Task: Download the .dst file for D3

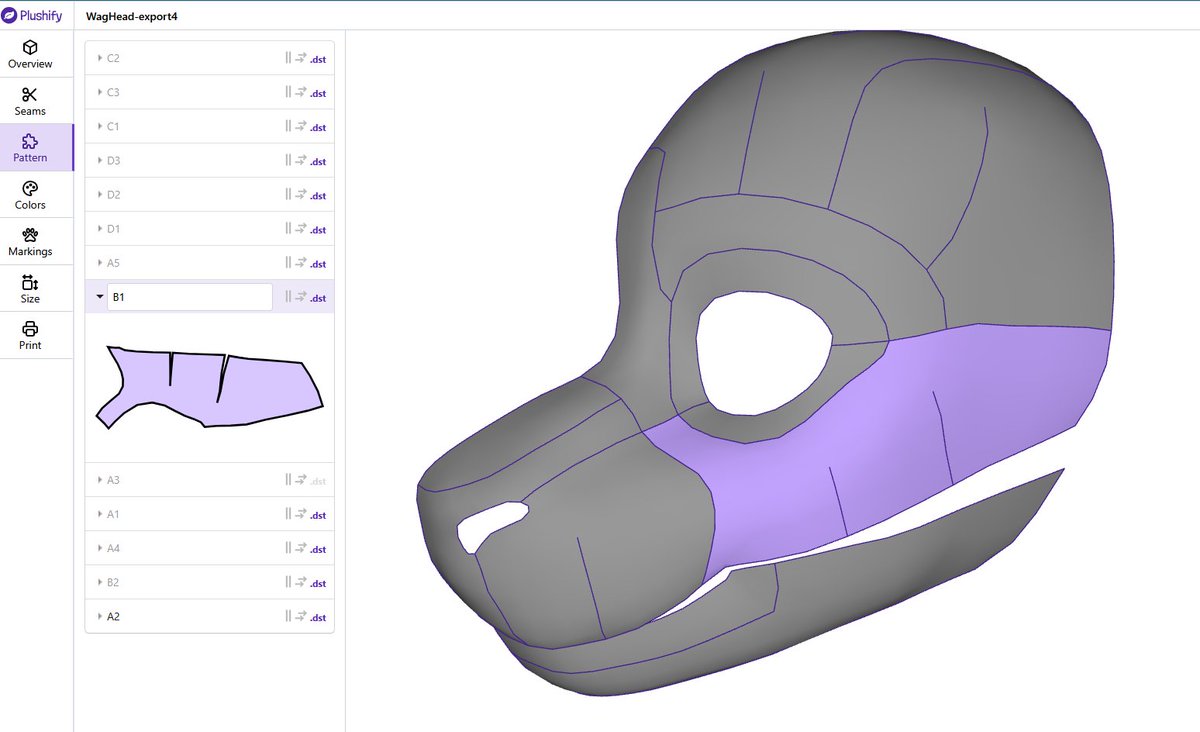Action: [x=318, y=161]
